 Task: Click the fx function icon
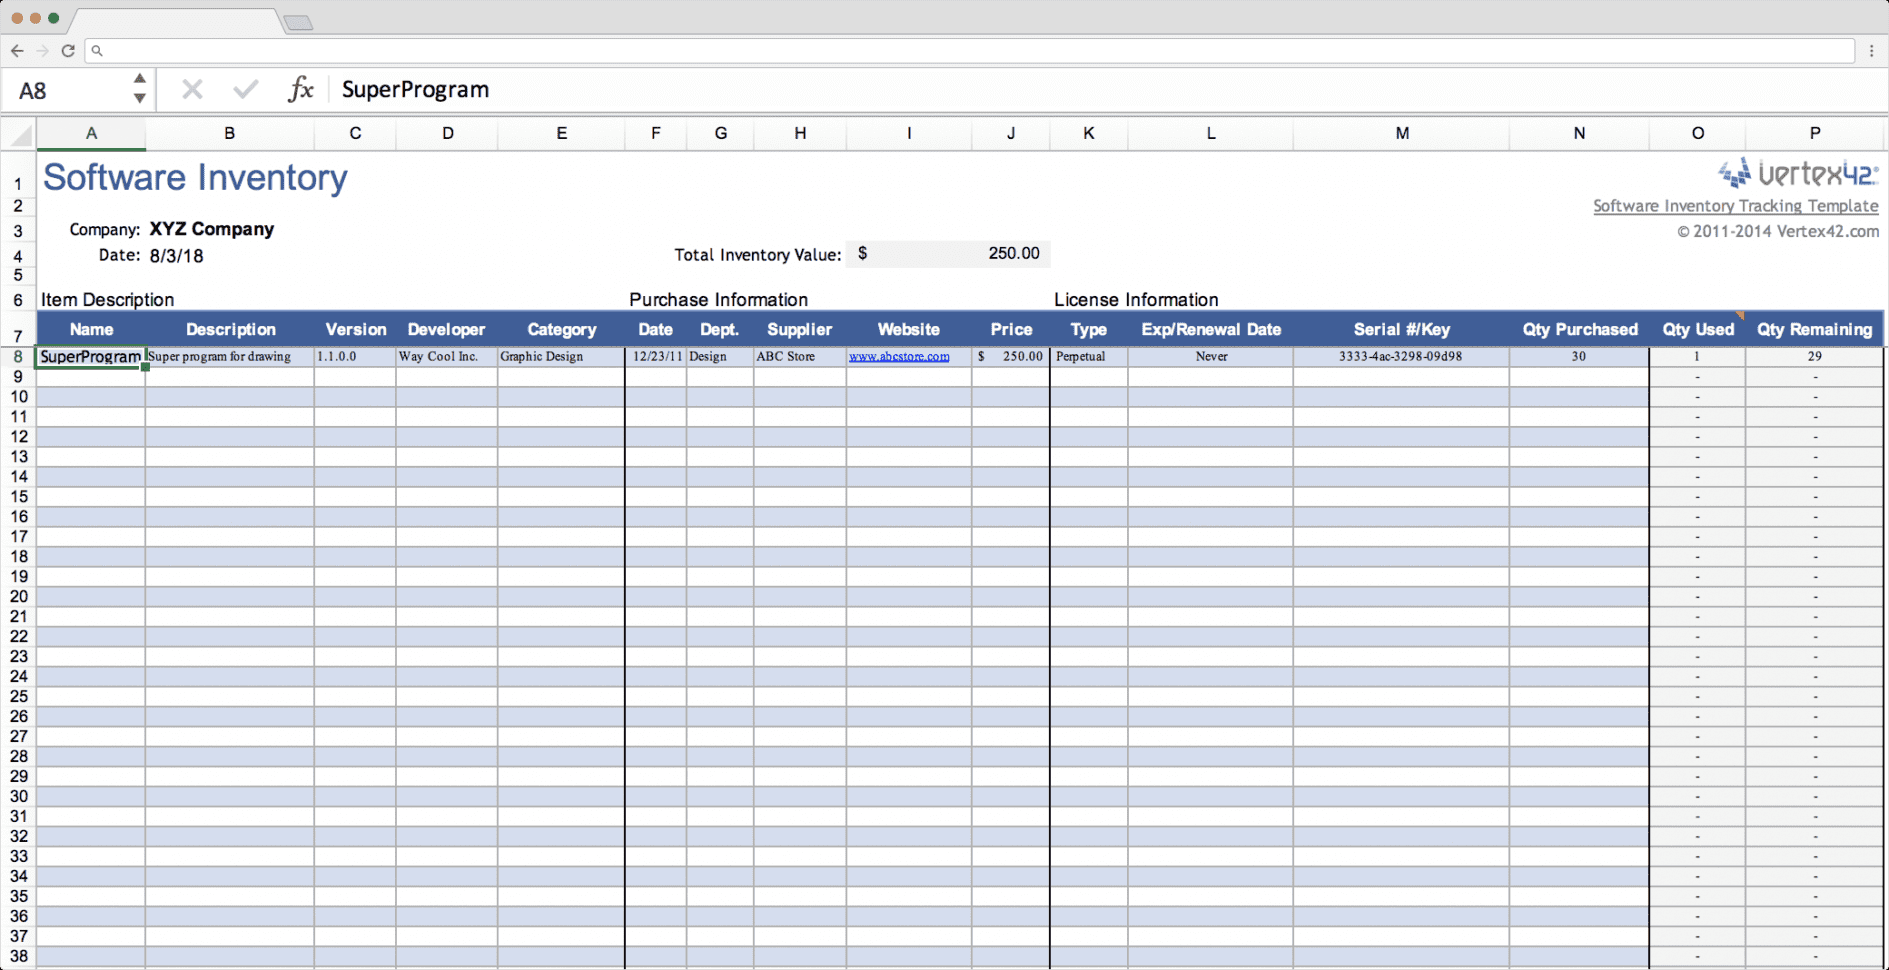pyautogui.click(x=302, y=89)
